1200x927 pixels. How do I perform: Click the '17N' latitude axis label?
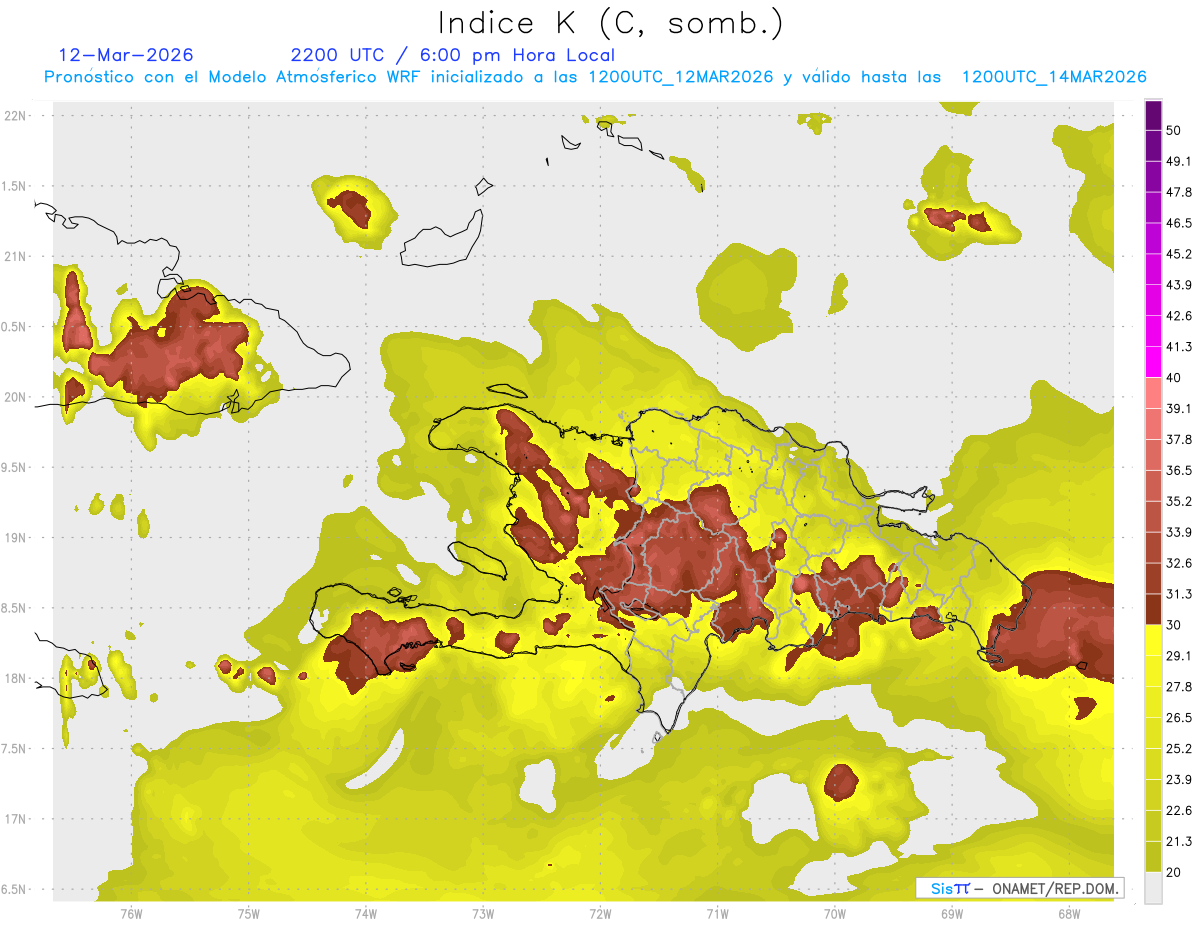point(17,819)
